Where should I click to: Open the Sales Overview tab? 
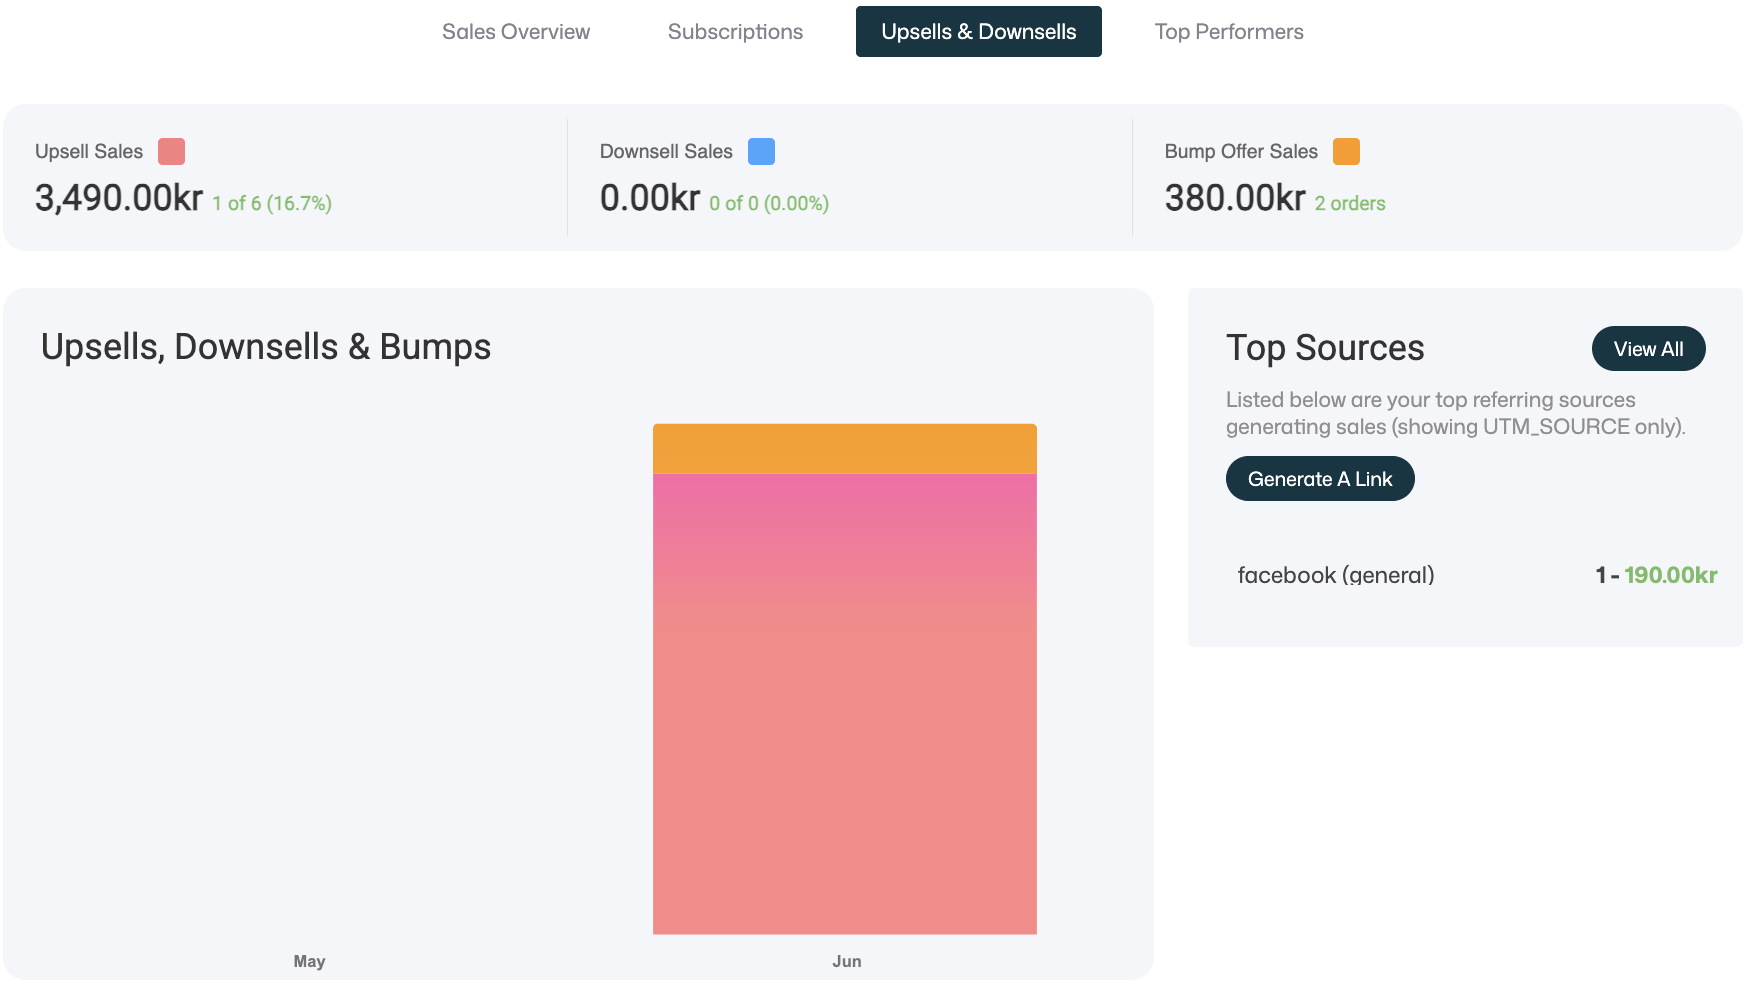pyautogui.click(x=516, y=32)
